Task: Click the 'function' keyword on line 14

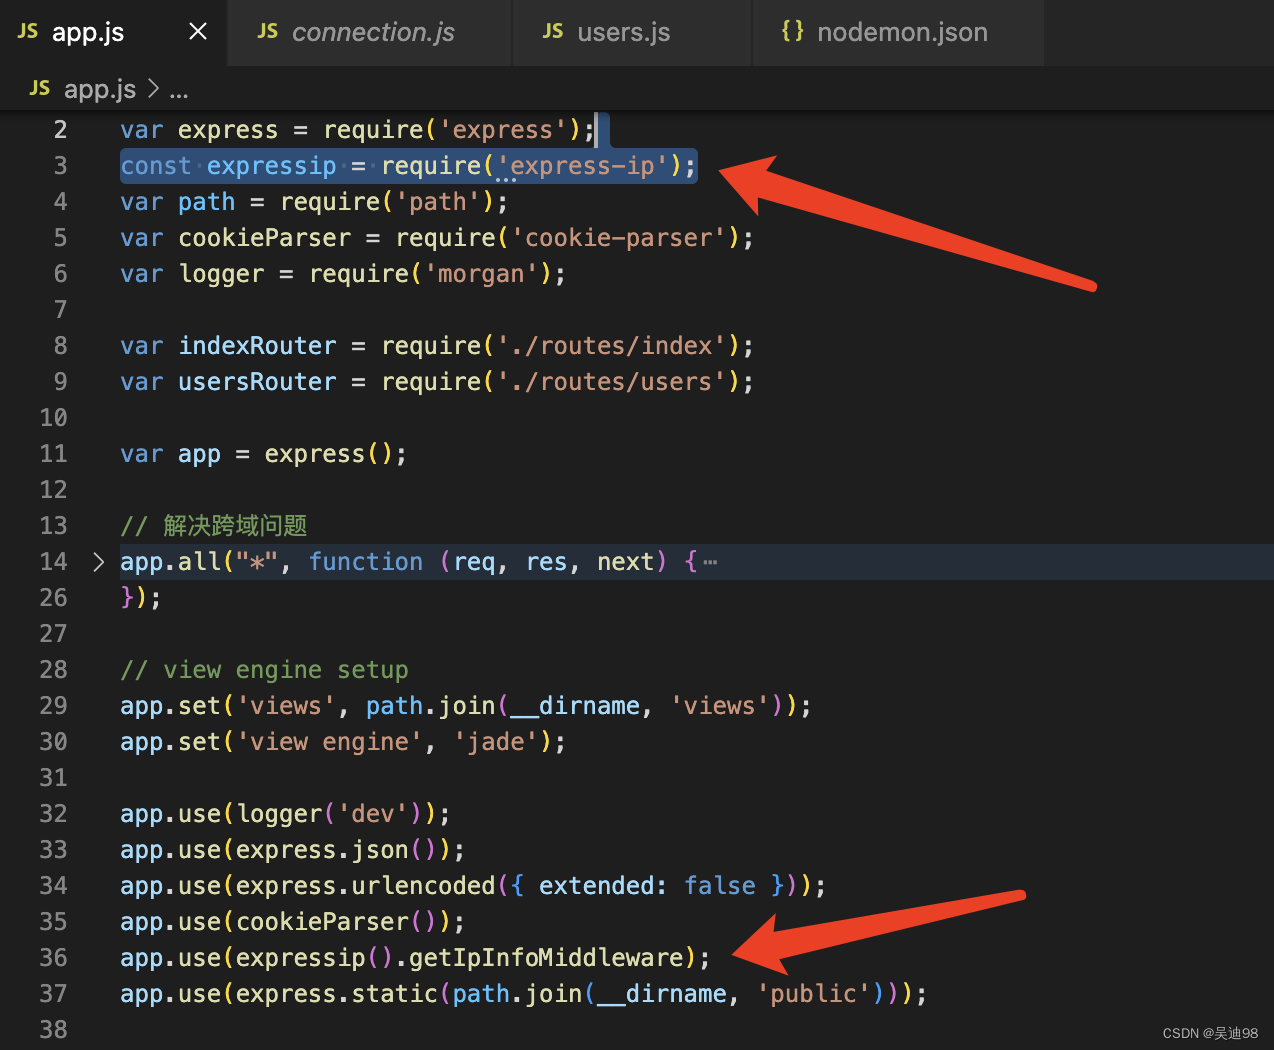Action: [366, 562]
